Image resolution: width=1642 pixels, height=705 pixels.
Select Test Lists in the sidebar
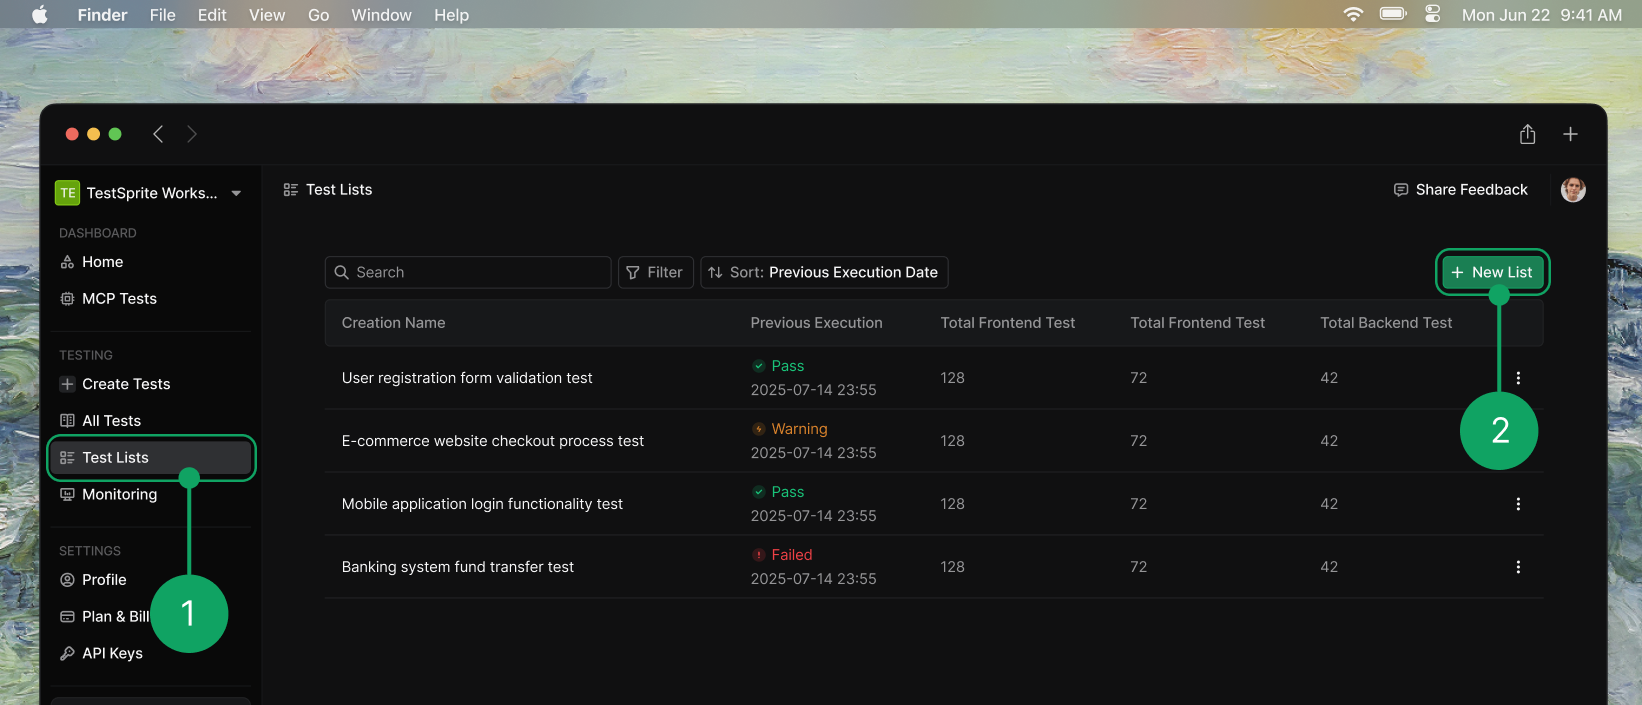150,458
